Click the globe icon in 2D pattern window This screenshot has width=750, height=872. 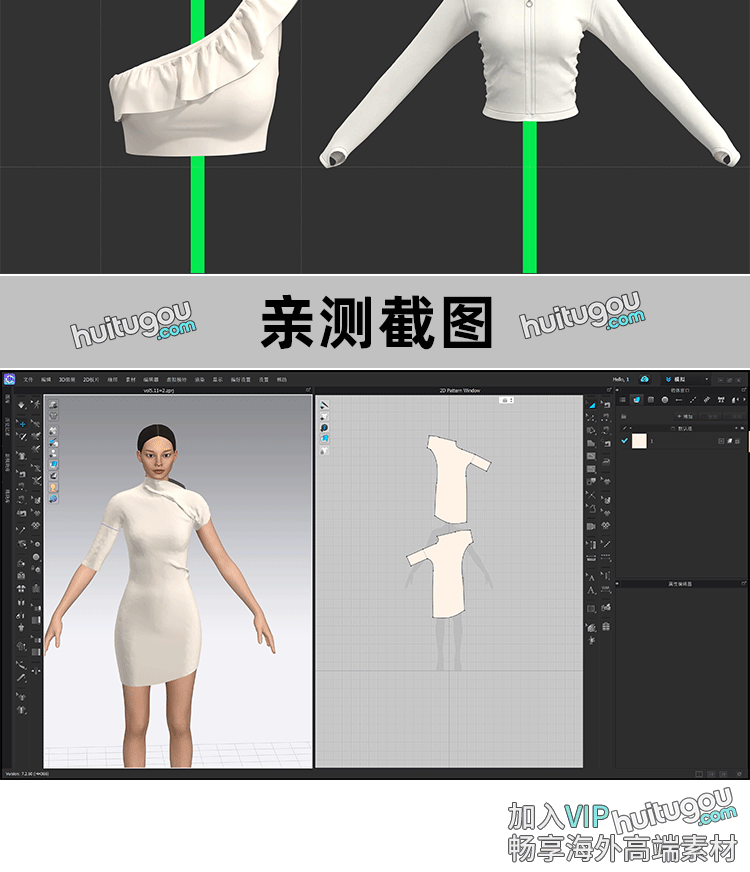tap(325, 428)
